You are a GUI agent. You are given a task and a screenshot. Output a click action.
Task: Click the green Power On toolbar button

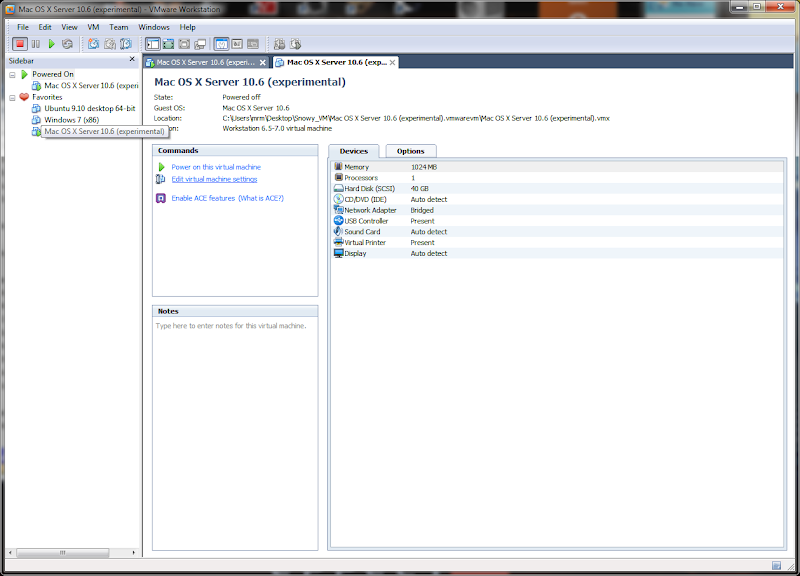(52, 44)
